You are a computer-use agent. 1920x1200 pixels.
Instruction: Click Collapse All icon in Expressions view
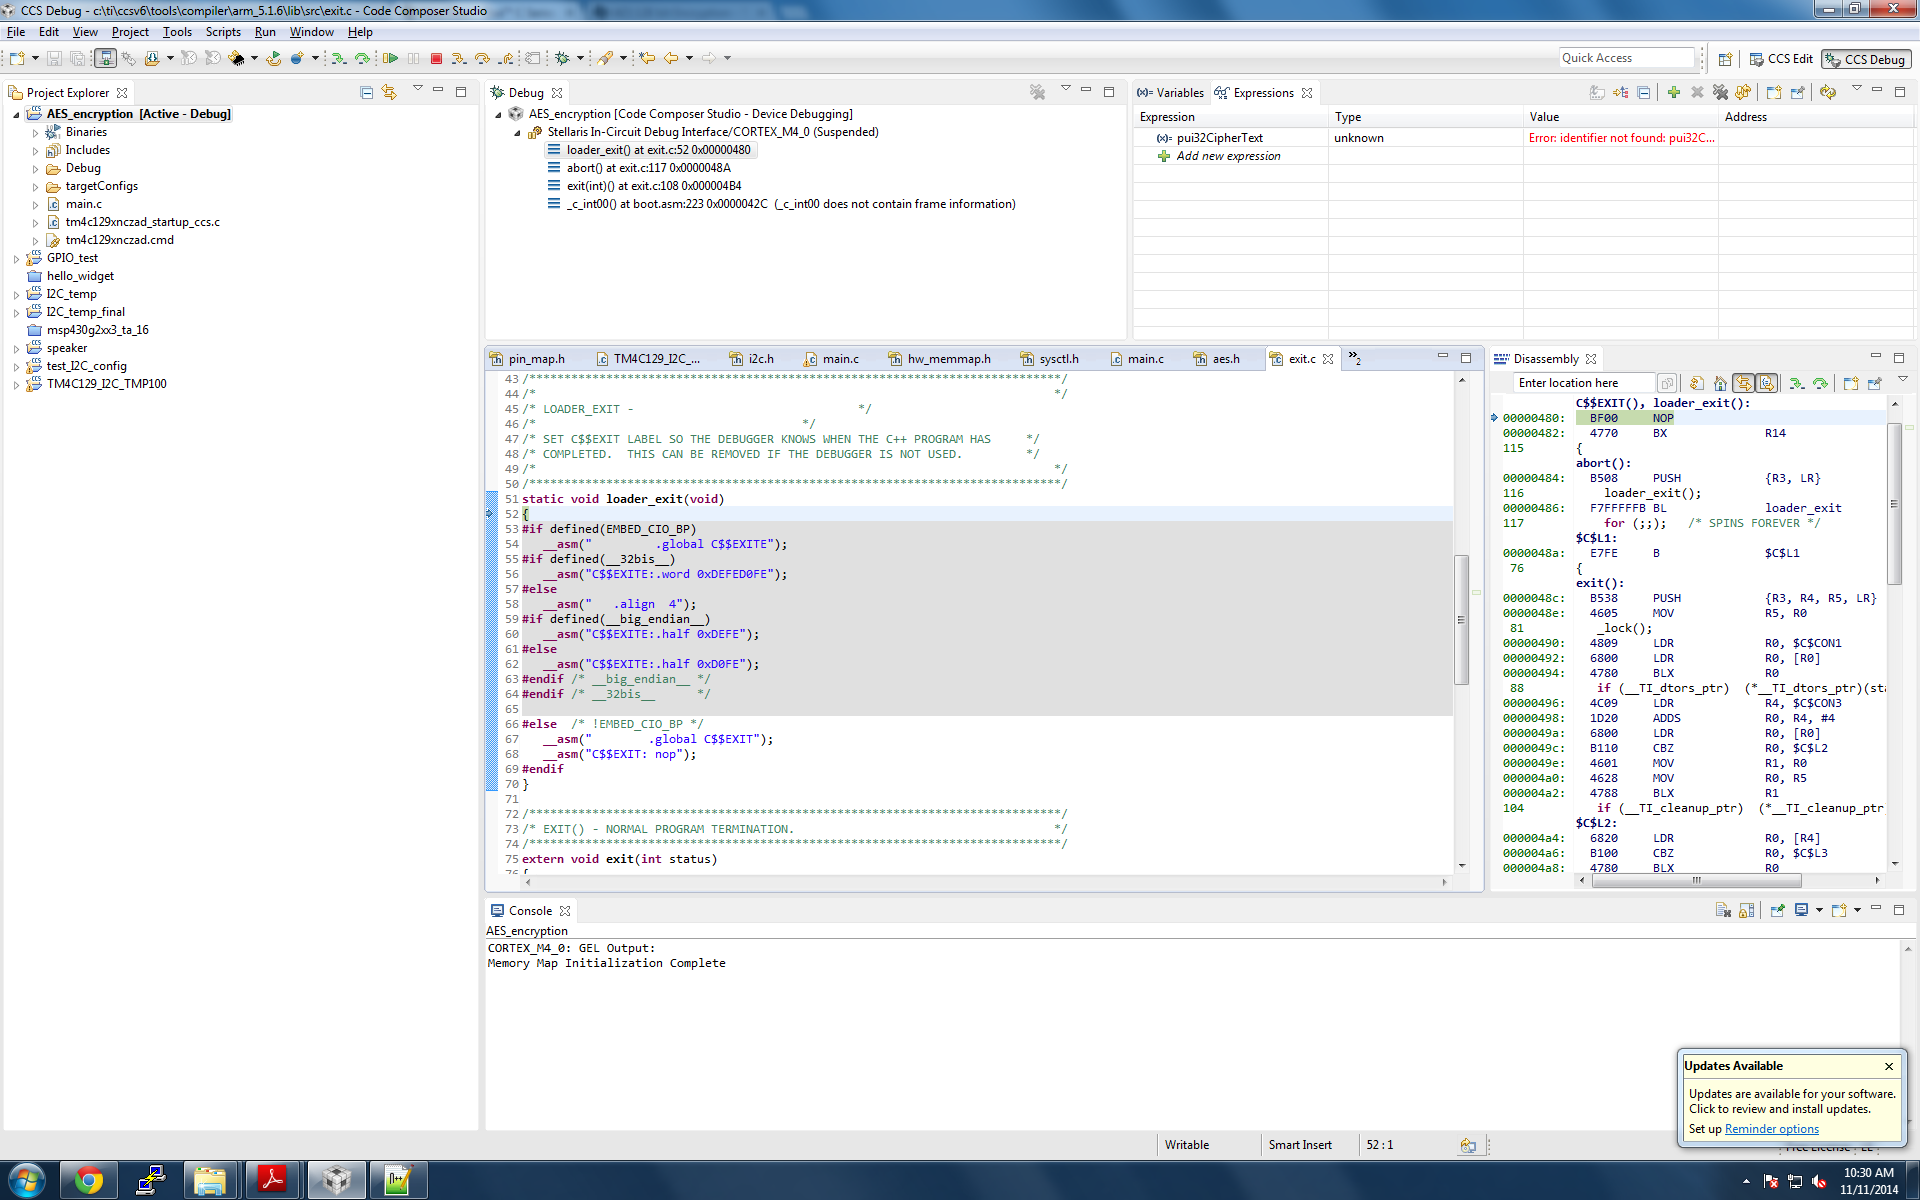pyautogui.click(x=1643, y=92)
